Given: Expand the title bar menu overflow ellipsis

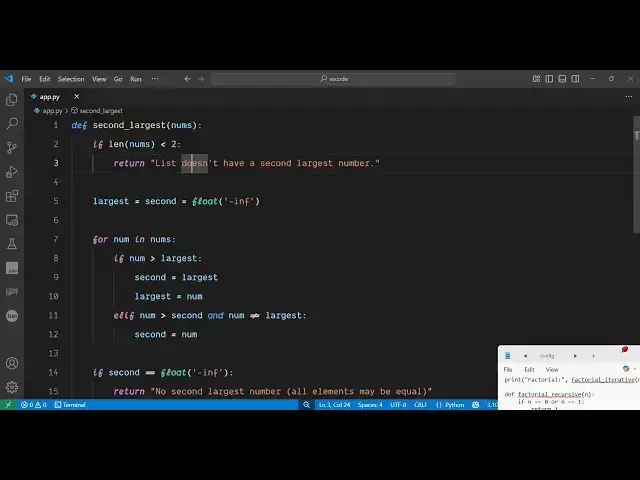Looking at the screenshot, I should [155, 79].
